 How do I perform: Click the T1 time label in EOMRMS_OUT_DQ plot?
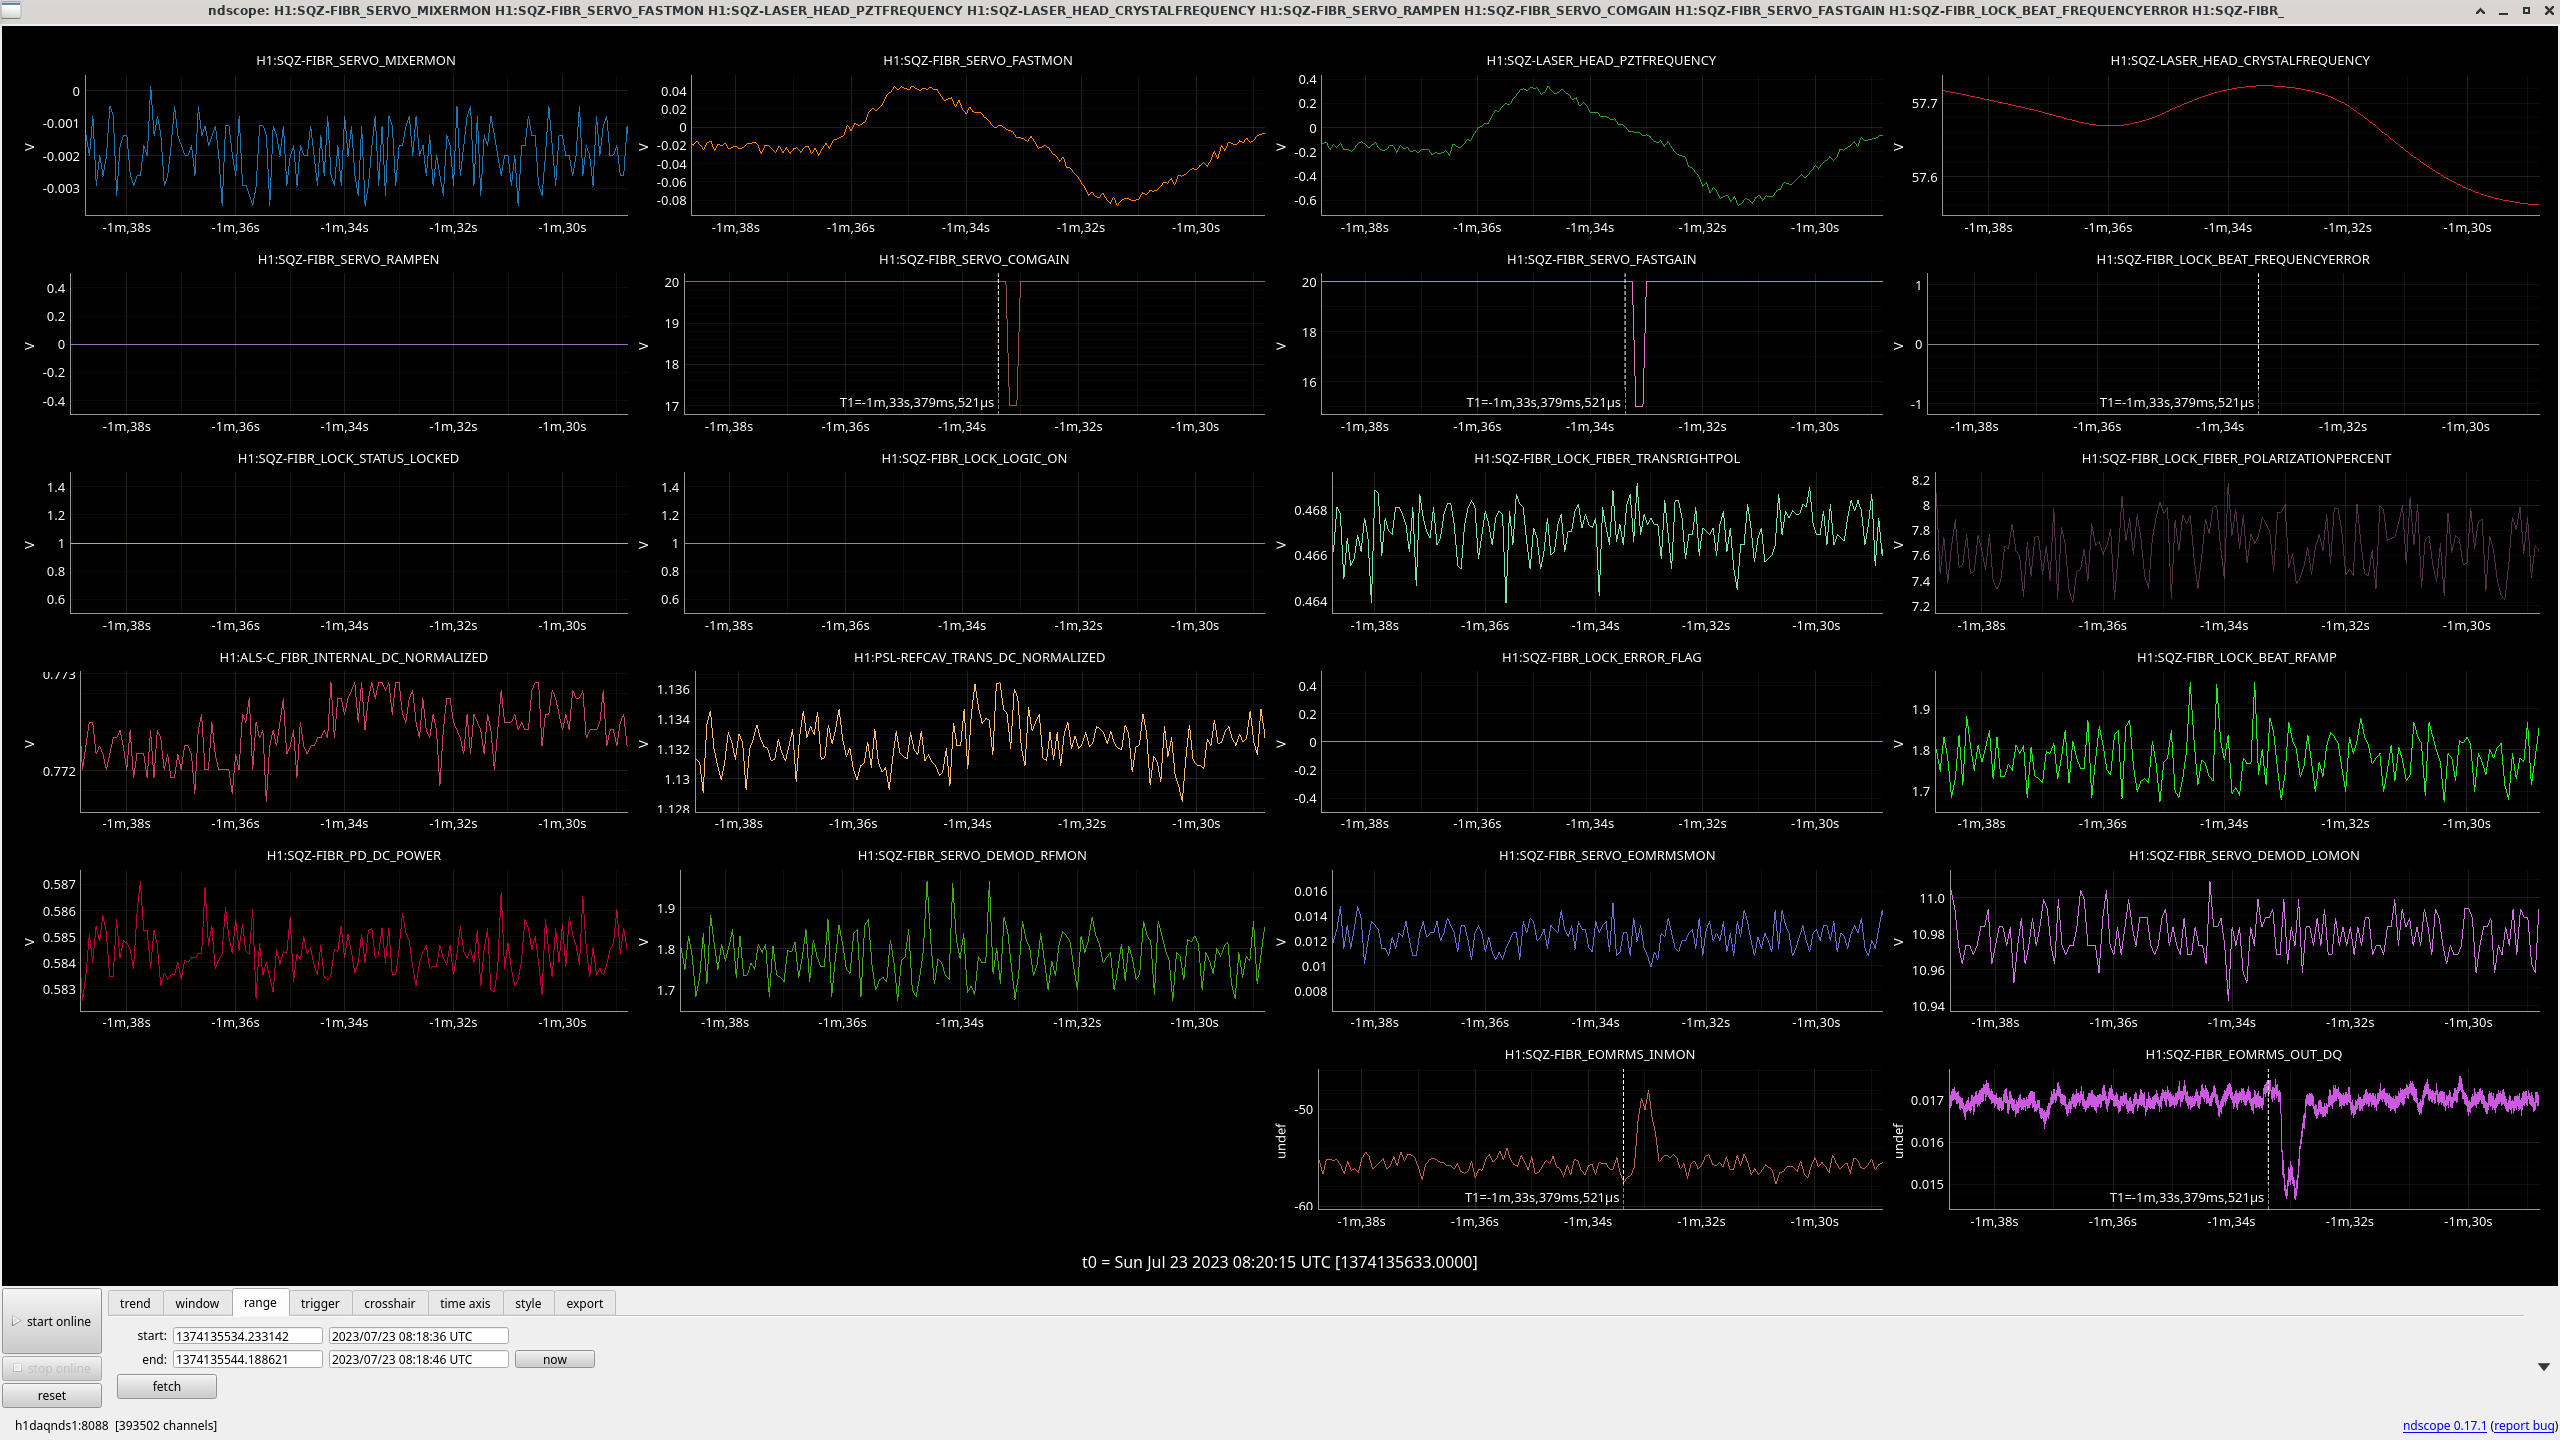(x=2186, y=1197)
